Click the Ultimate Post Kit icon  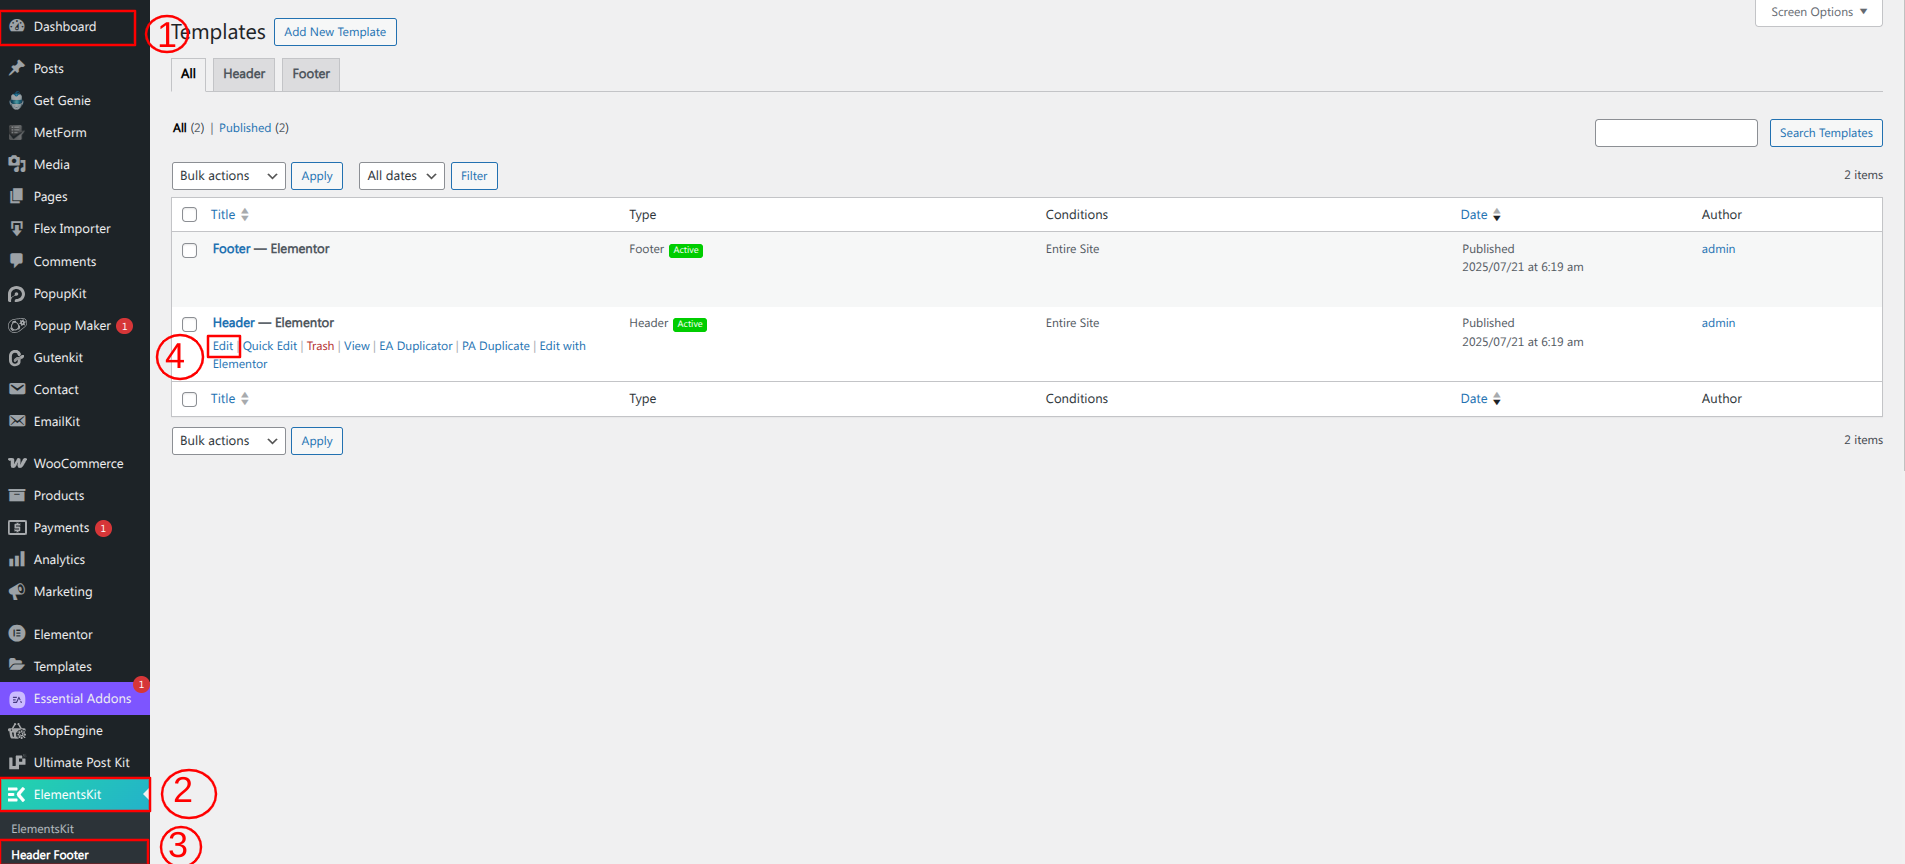coord(17,763)
